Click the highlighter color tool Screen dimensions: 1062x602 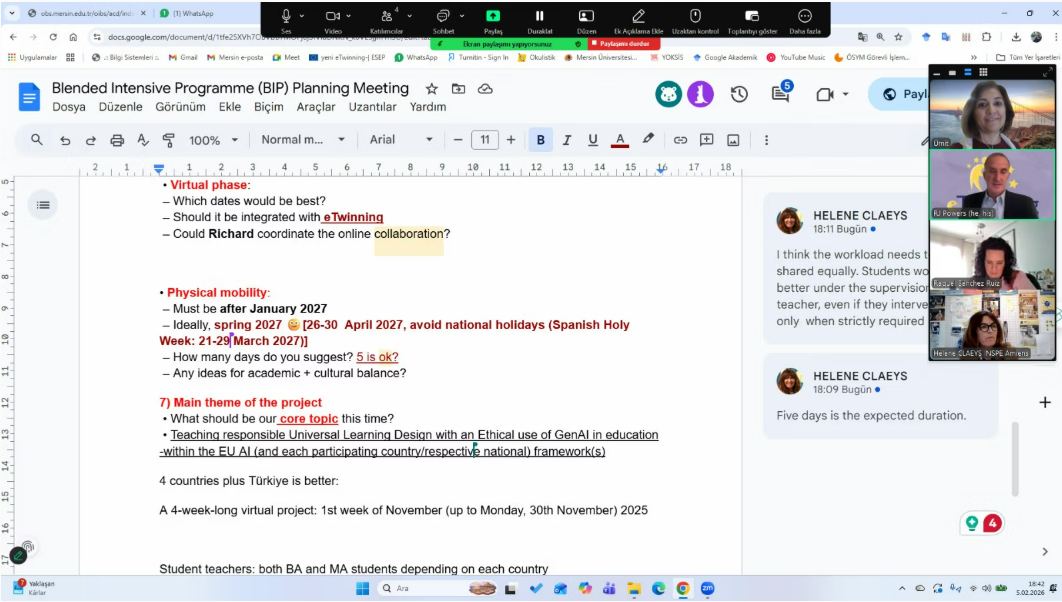[648, 140]
